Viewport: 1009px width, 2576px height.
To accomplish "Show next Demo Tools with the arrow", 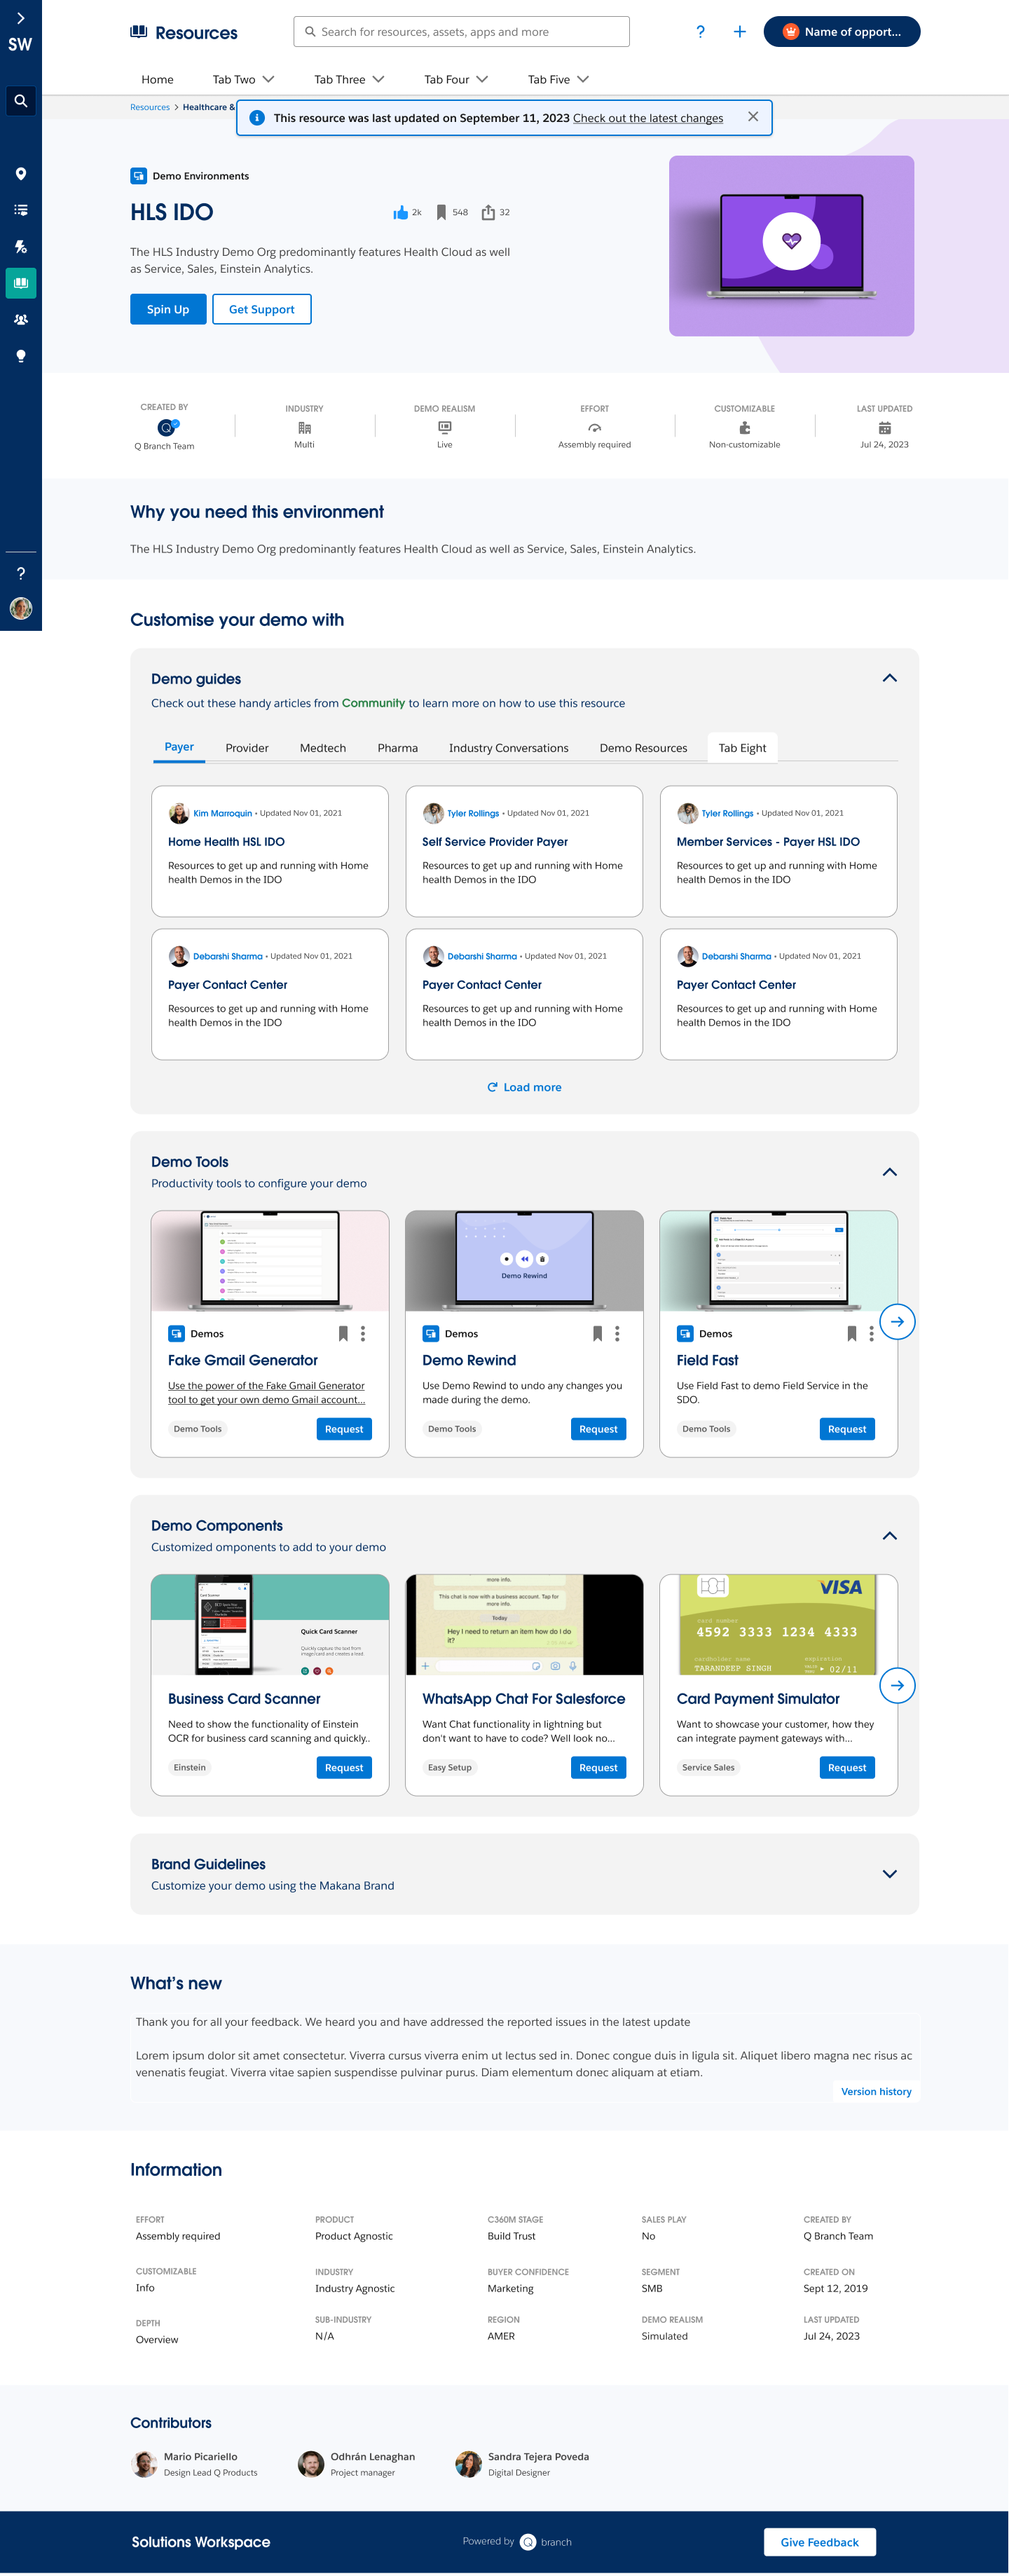I will tap(897, 1321).
